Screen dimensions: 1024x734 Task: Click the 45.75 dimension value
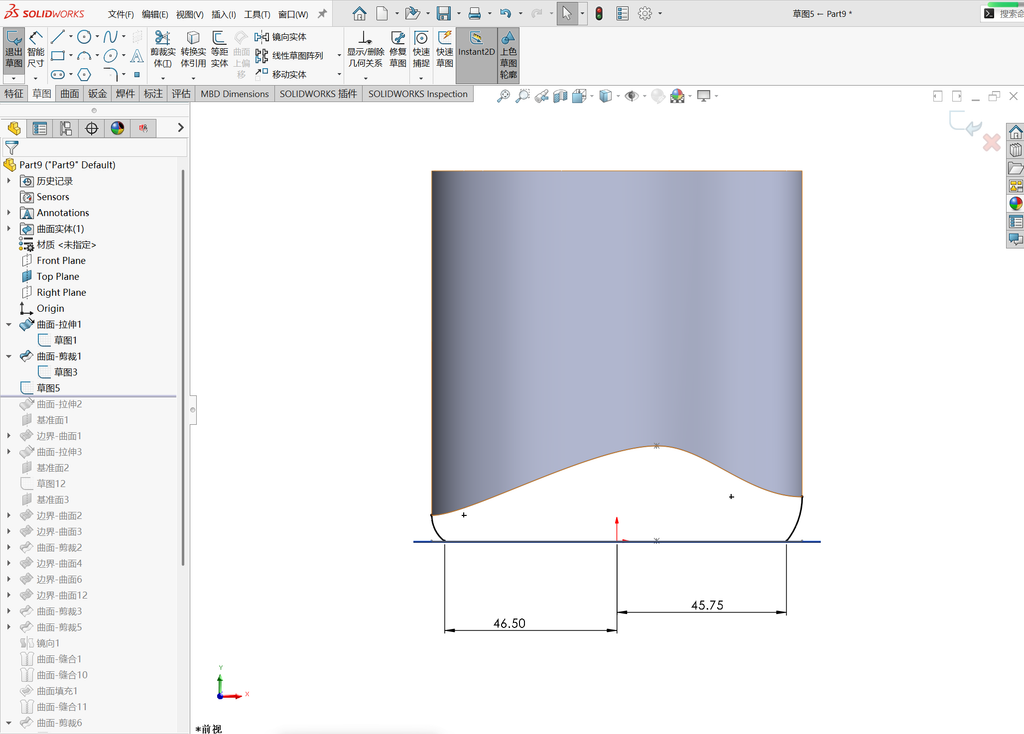click(x=707, y=605)
